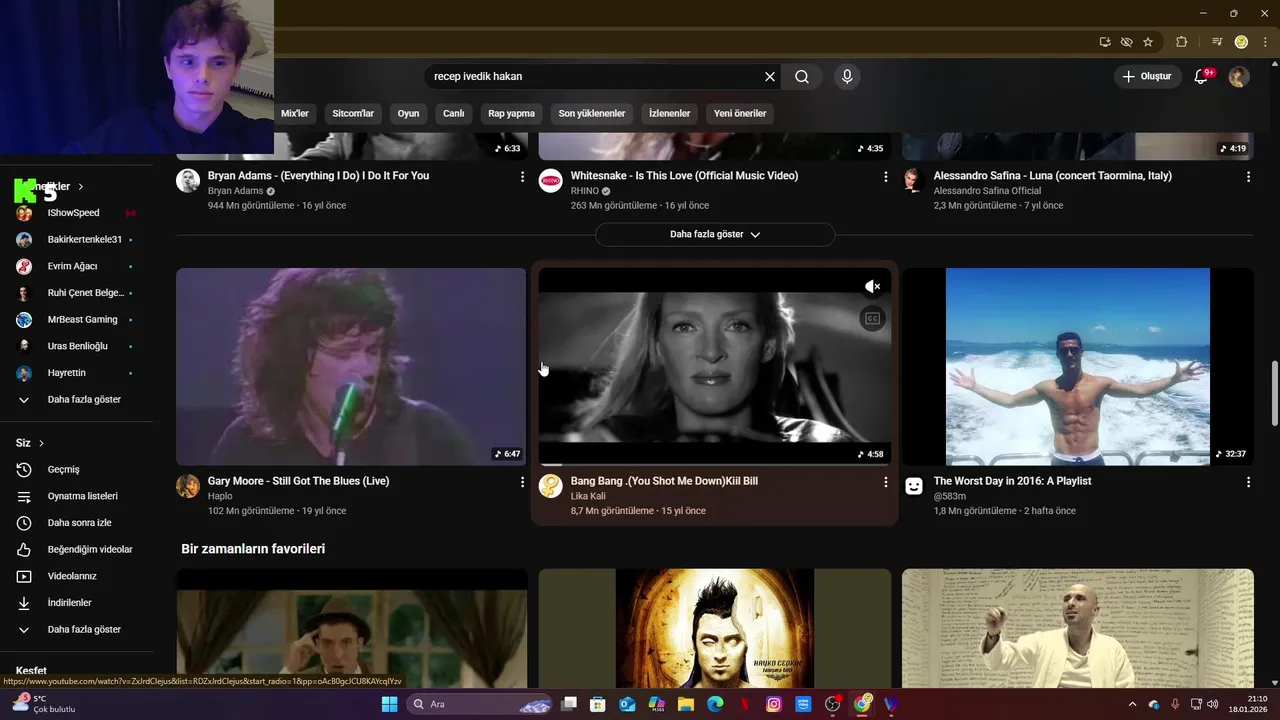
Task: Select the Sitcom'lar filter chip
Action: (353, 113)
